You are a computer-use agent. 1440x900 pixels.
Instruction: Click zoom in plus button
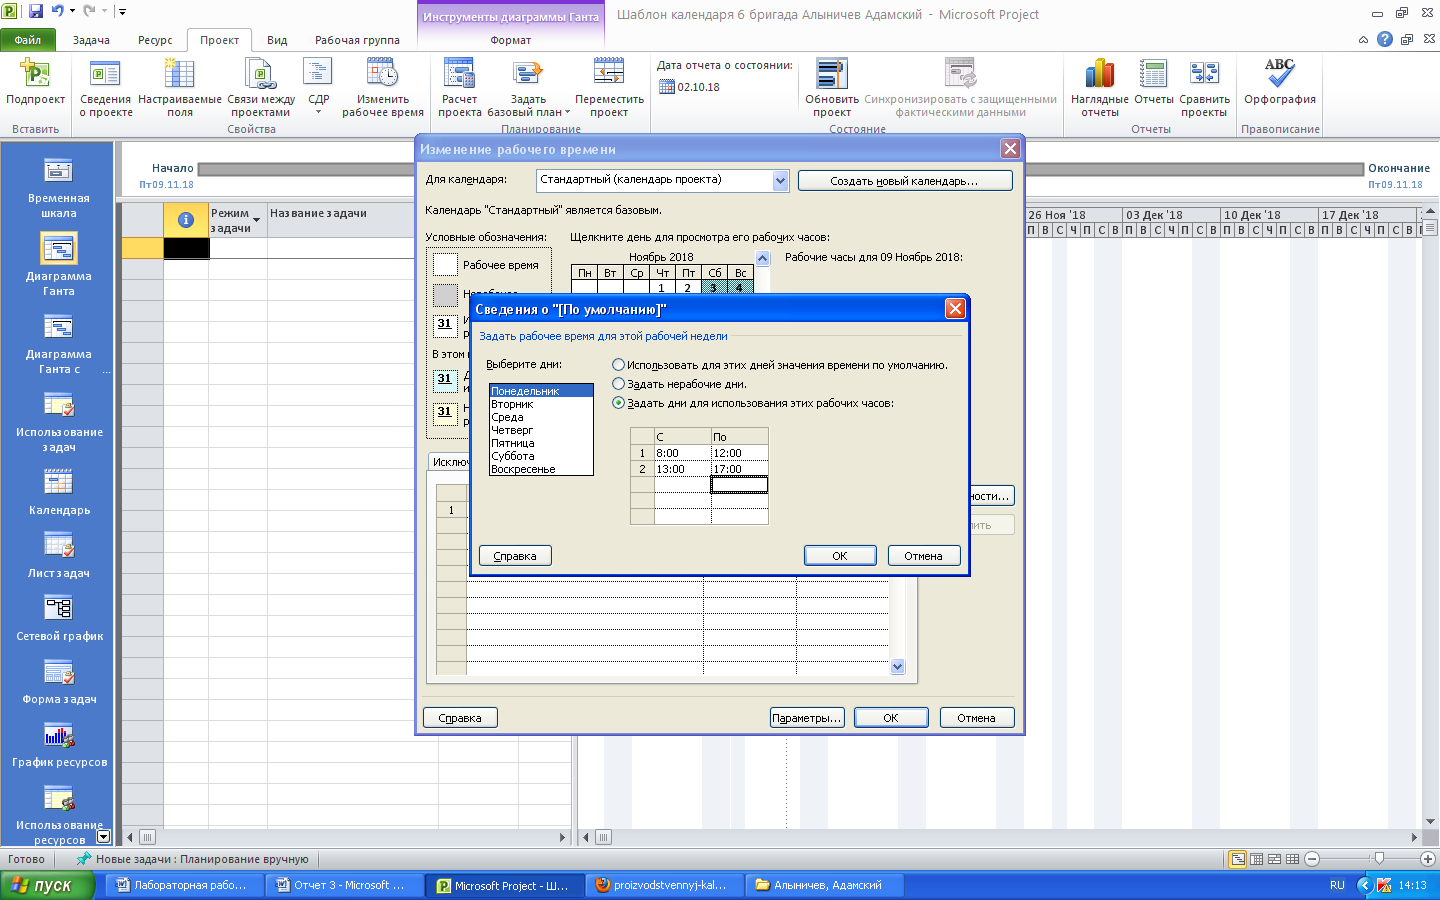coord(1428,859)
